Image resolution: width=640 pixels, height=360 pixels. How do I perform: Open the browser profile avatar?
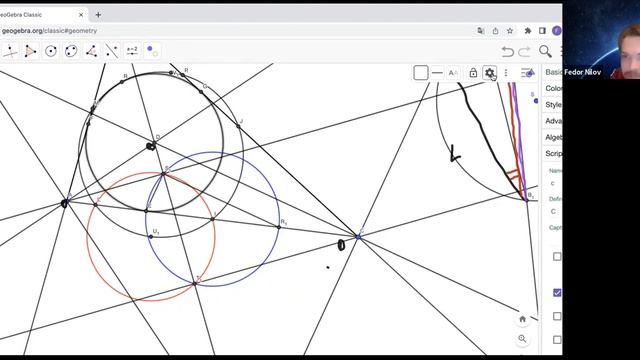click(x=557, y=31)
